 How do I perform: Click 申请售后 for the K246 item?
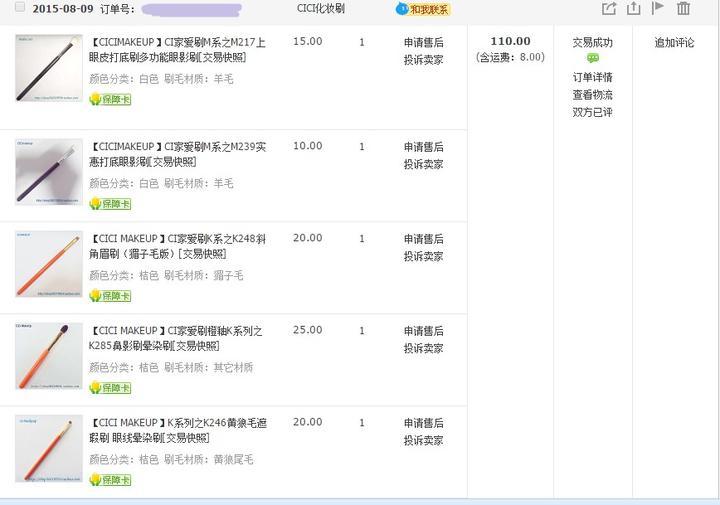[x=423, y=423]
